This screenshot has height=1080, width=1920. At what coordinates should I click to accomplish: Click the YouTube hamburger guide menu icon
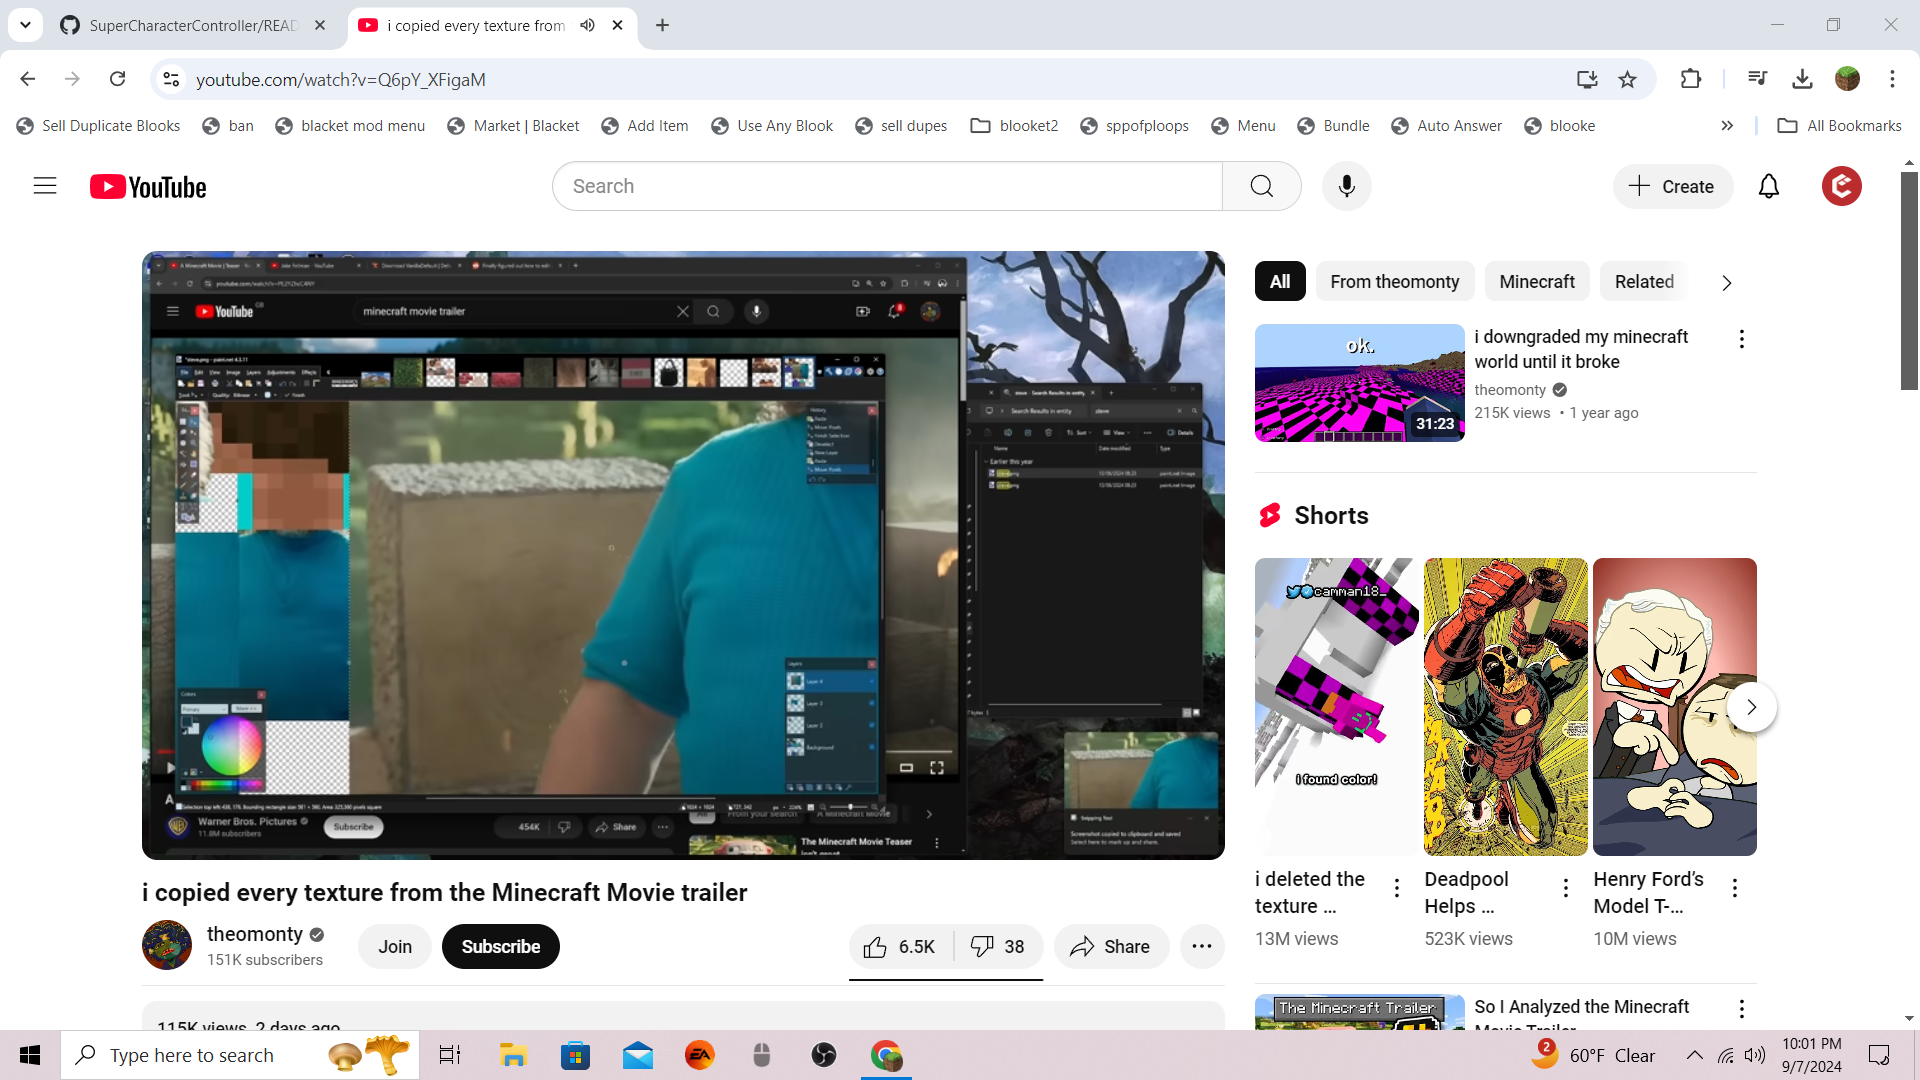[45, 186]
